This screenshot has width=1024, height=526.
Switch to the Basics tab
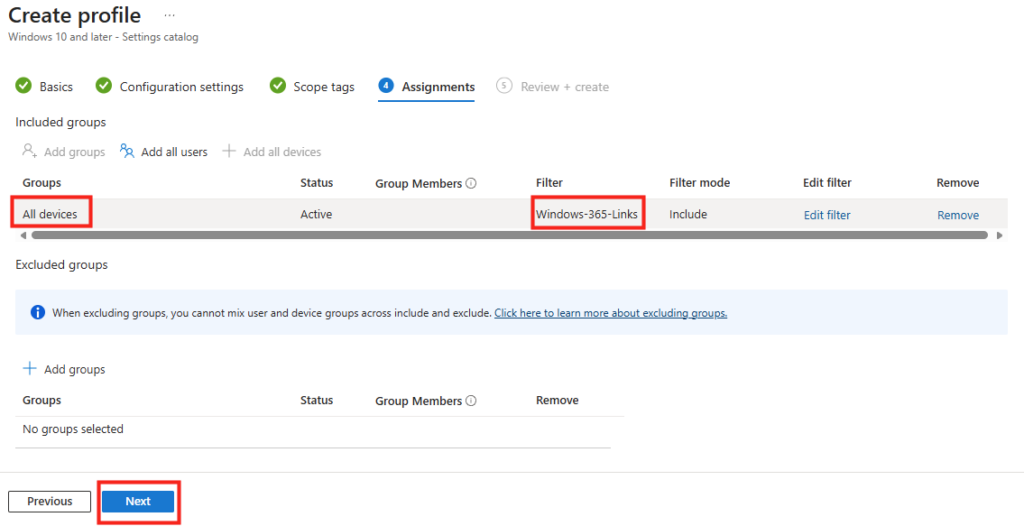pos(56,87)
